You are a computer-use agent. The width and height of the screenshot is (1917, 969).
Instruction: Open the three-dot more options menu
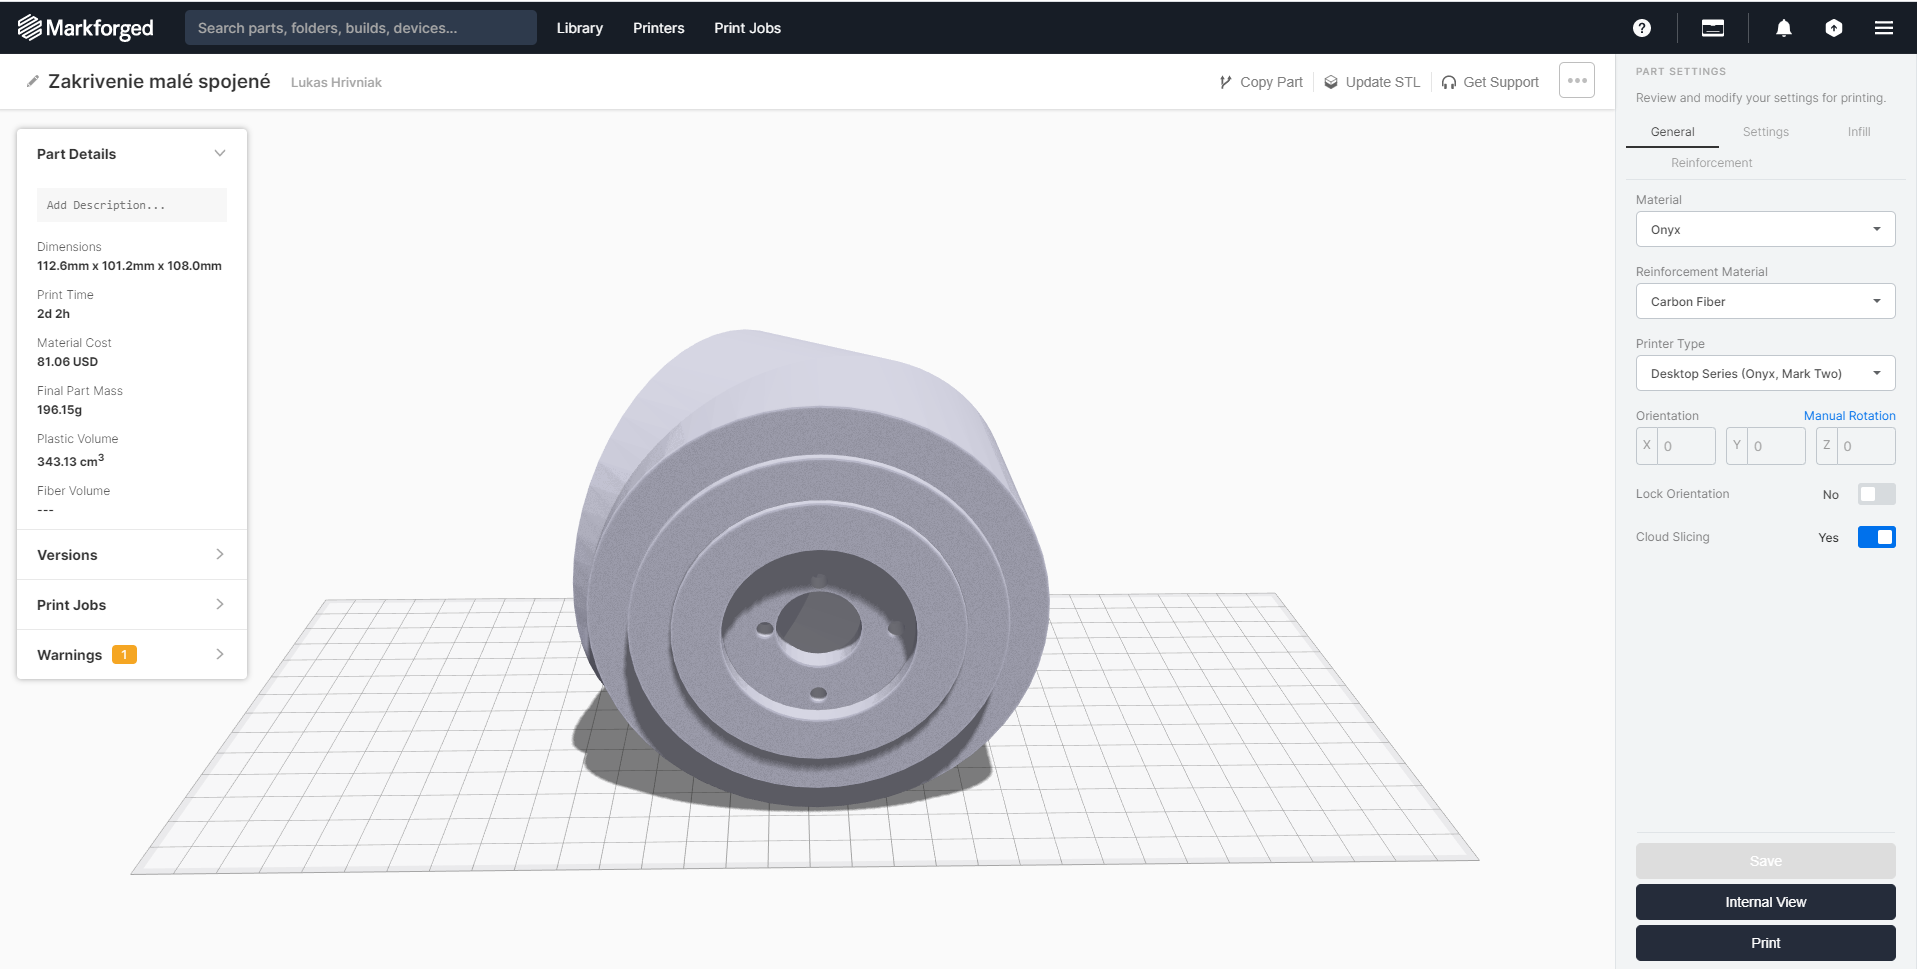click(x=1577, y=81)
